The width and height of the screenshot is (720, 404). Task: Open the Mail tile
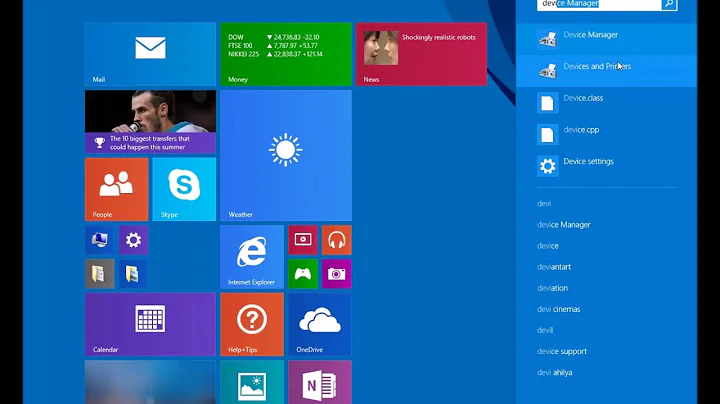click(x=150, y=54)
